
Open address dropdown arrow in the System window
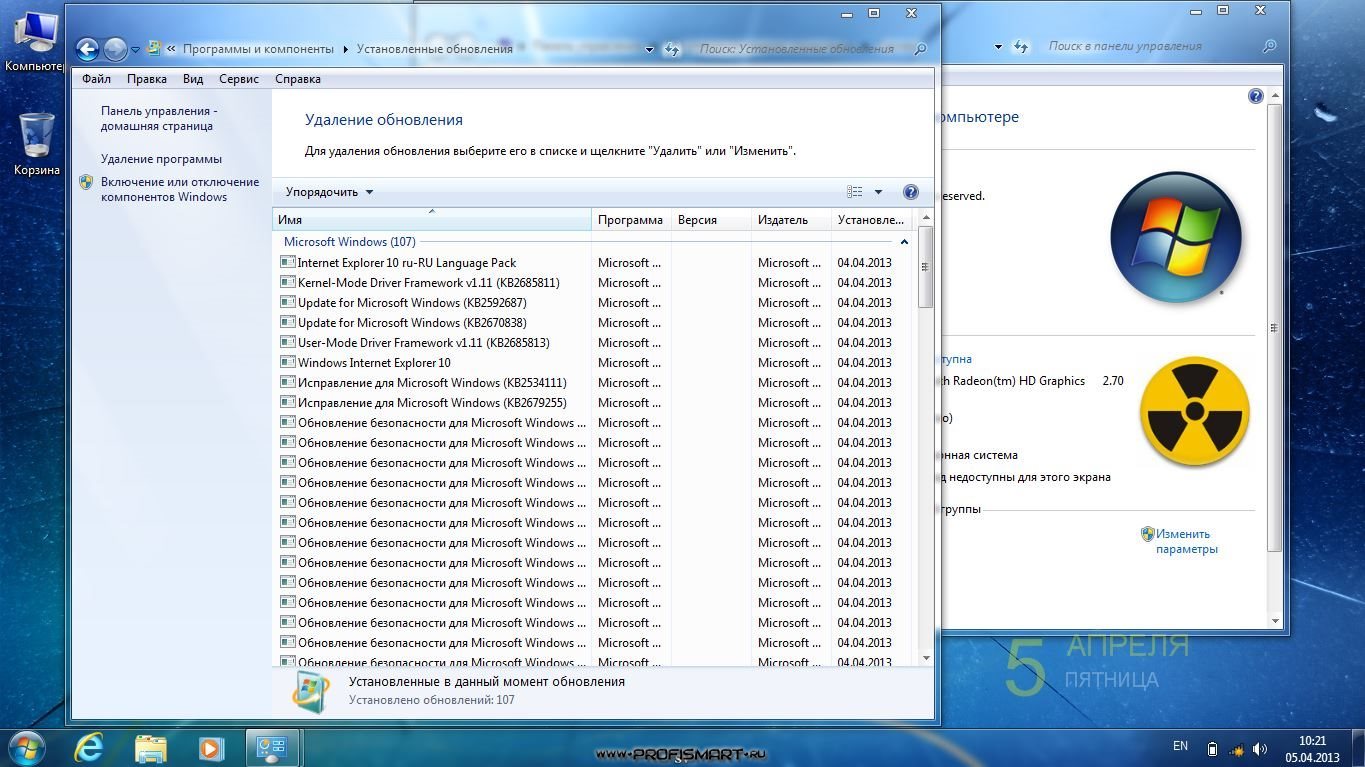tap(998, 47)
